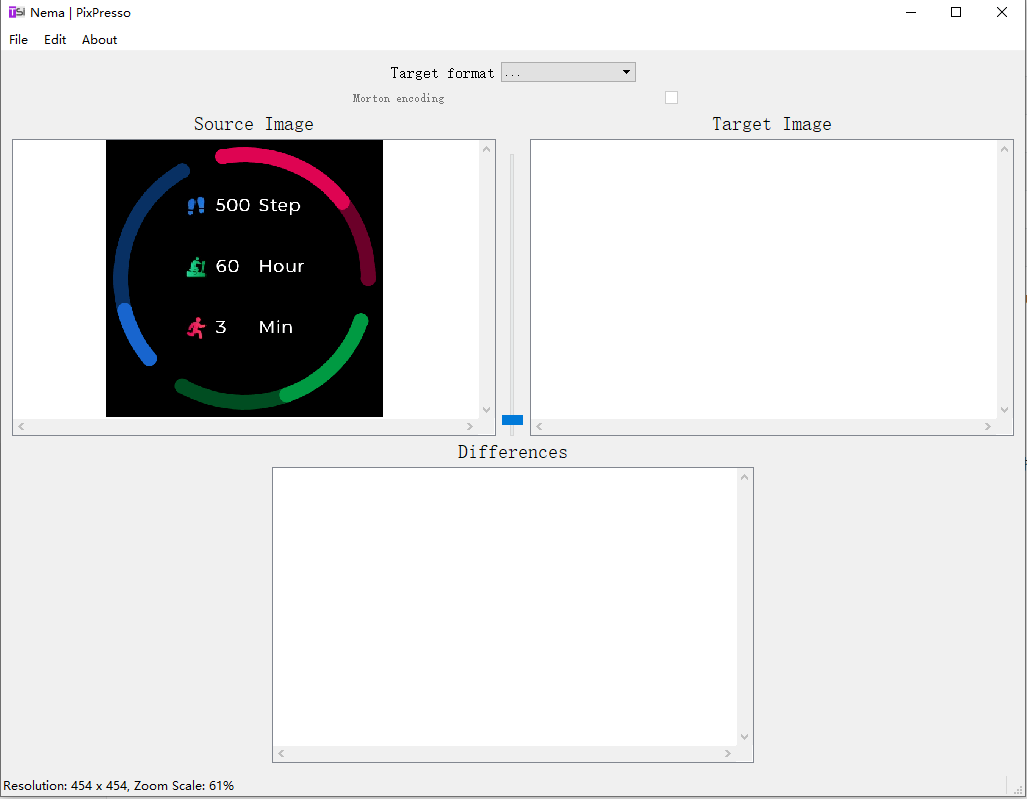Click the 'Differences' heading
Viewport: 1027px width, 799px height.
(512, 452)
